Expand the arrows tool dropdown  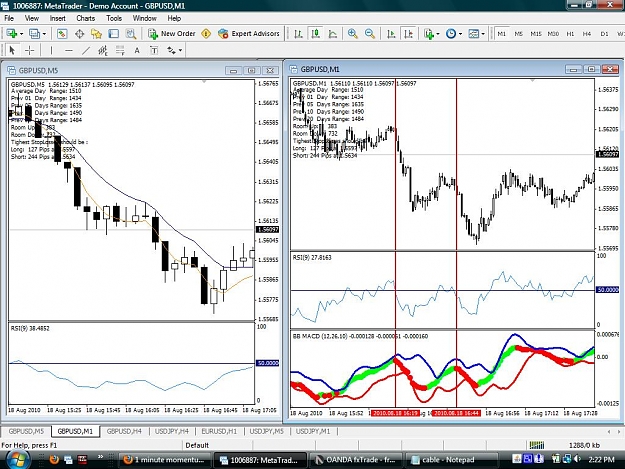point(181,50)
